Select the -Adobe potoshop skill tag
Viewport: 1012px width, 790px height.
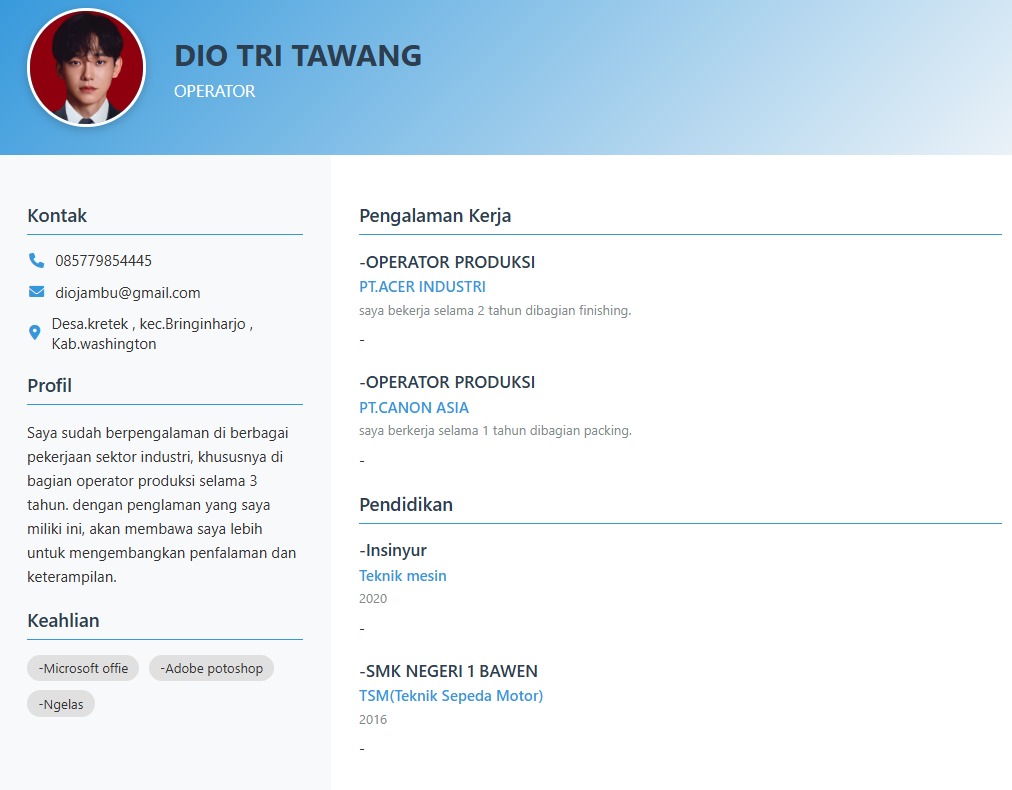click(211, 667)
